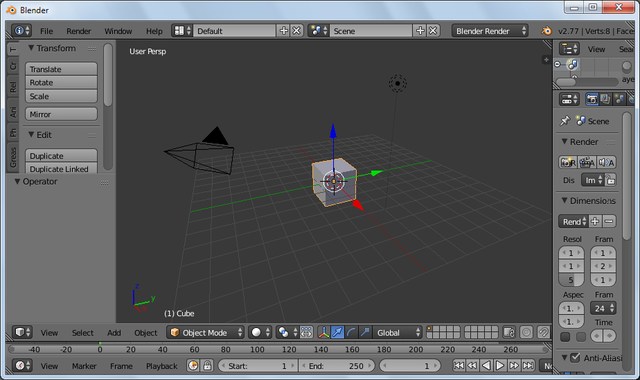This screenshot has height=380, width=640.
Task: Click the Blender logo in header
Action: pos(546,31)
